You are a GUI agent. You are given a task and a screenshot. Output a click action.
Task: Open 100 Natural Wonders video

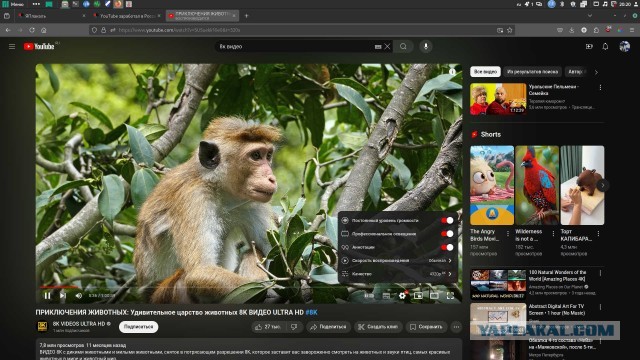click(498, 284)
